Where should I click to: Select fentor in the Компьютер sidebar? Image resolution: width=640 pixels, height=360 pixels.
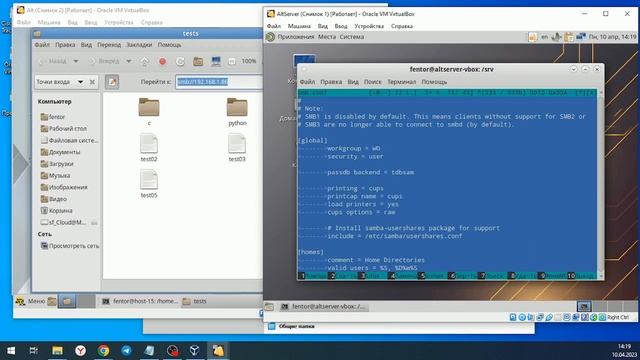tap(53, 117)
